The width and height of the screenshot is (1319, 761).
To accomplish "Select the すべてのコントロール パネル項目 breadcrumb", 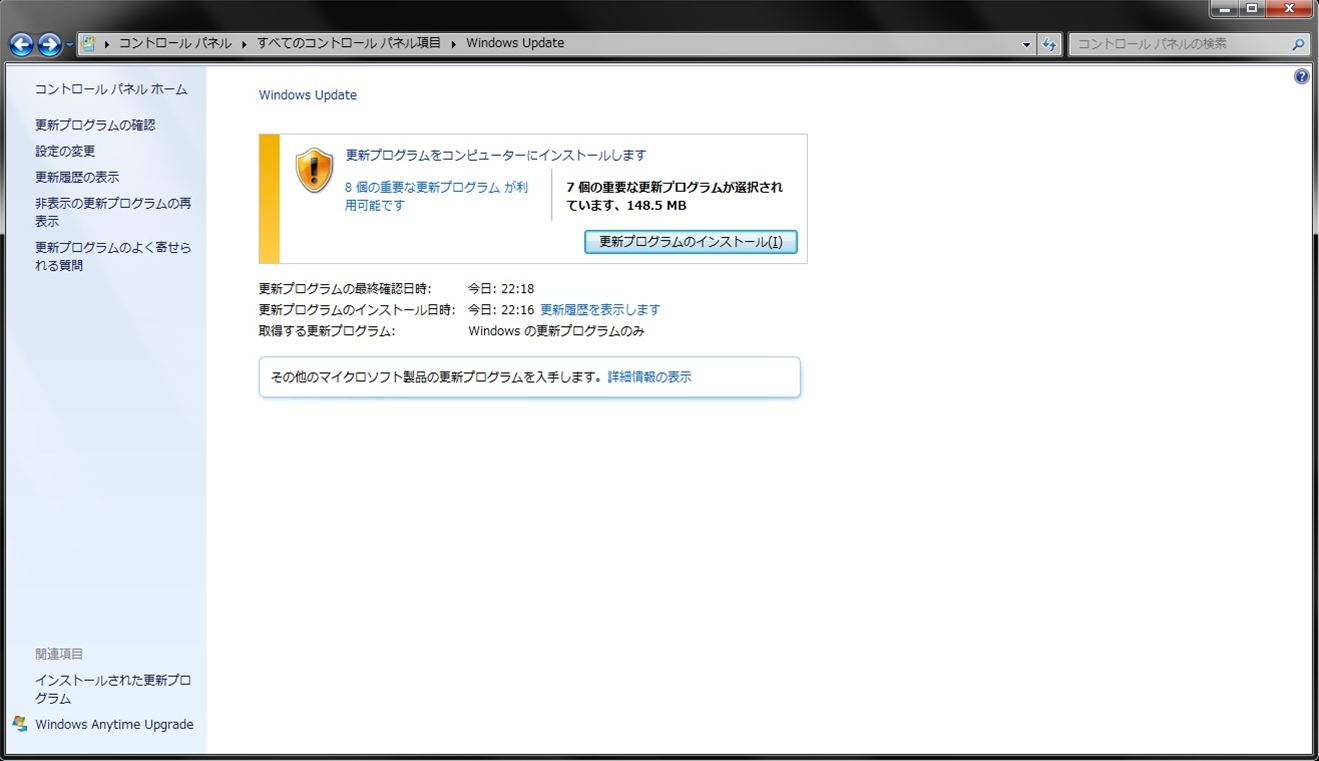I will coord(349,43).
